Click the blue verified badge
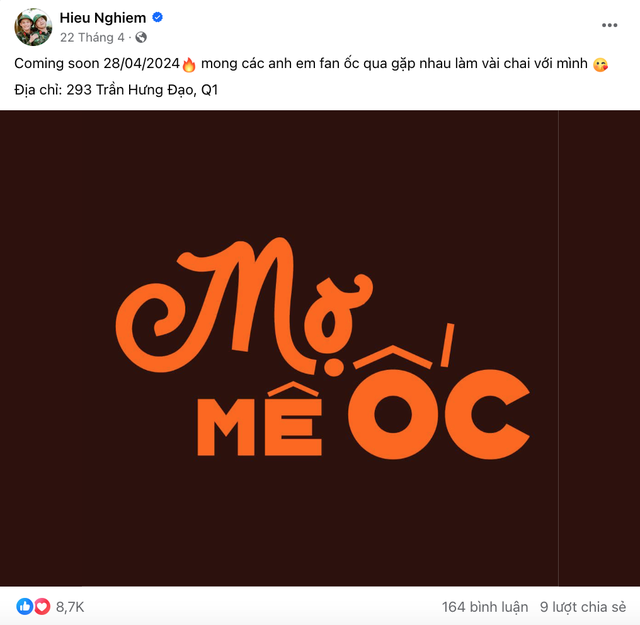 coord(157,18)
